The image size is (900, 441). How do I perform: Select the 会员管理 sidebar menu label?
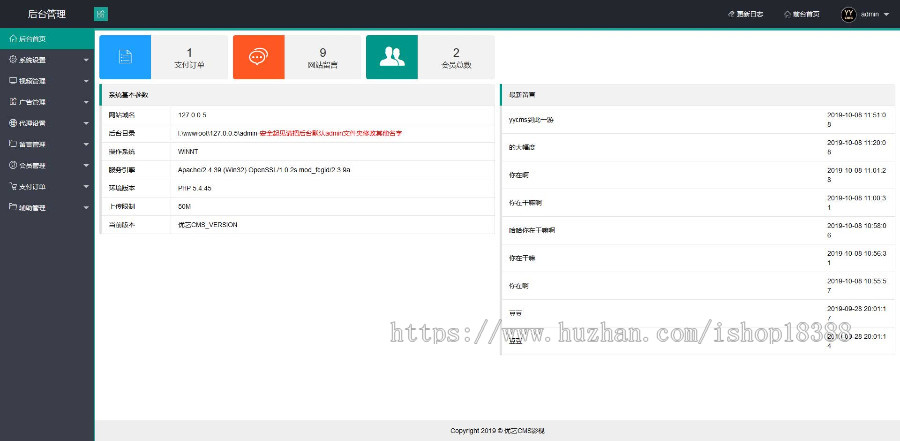point(32,165)
